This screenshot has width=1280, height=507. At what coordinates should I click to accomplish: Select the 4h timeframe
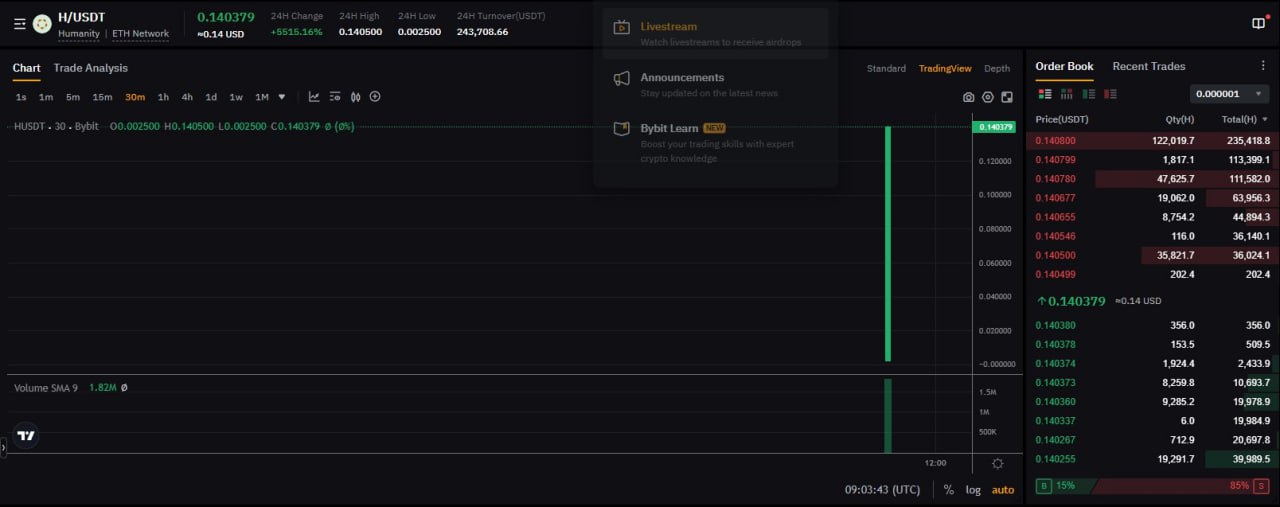tap(187, 97)
